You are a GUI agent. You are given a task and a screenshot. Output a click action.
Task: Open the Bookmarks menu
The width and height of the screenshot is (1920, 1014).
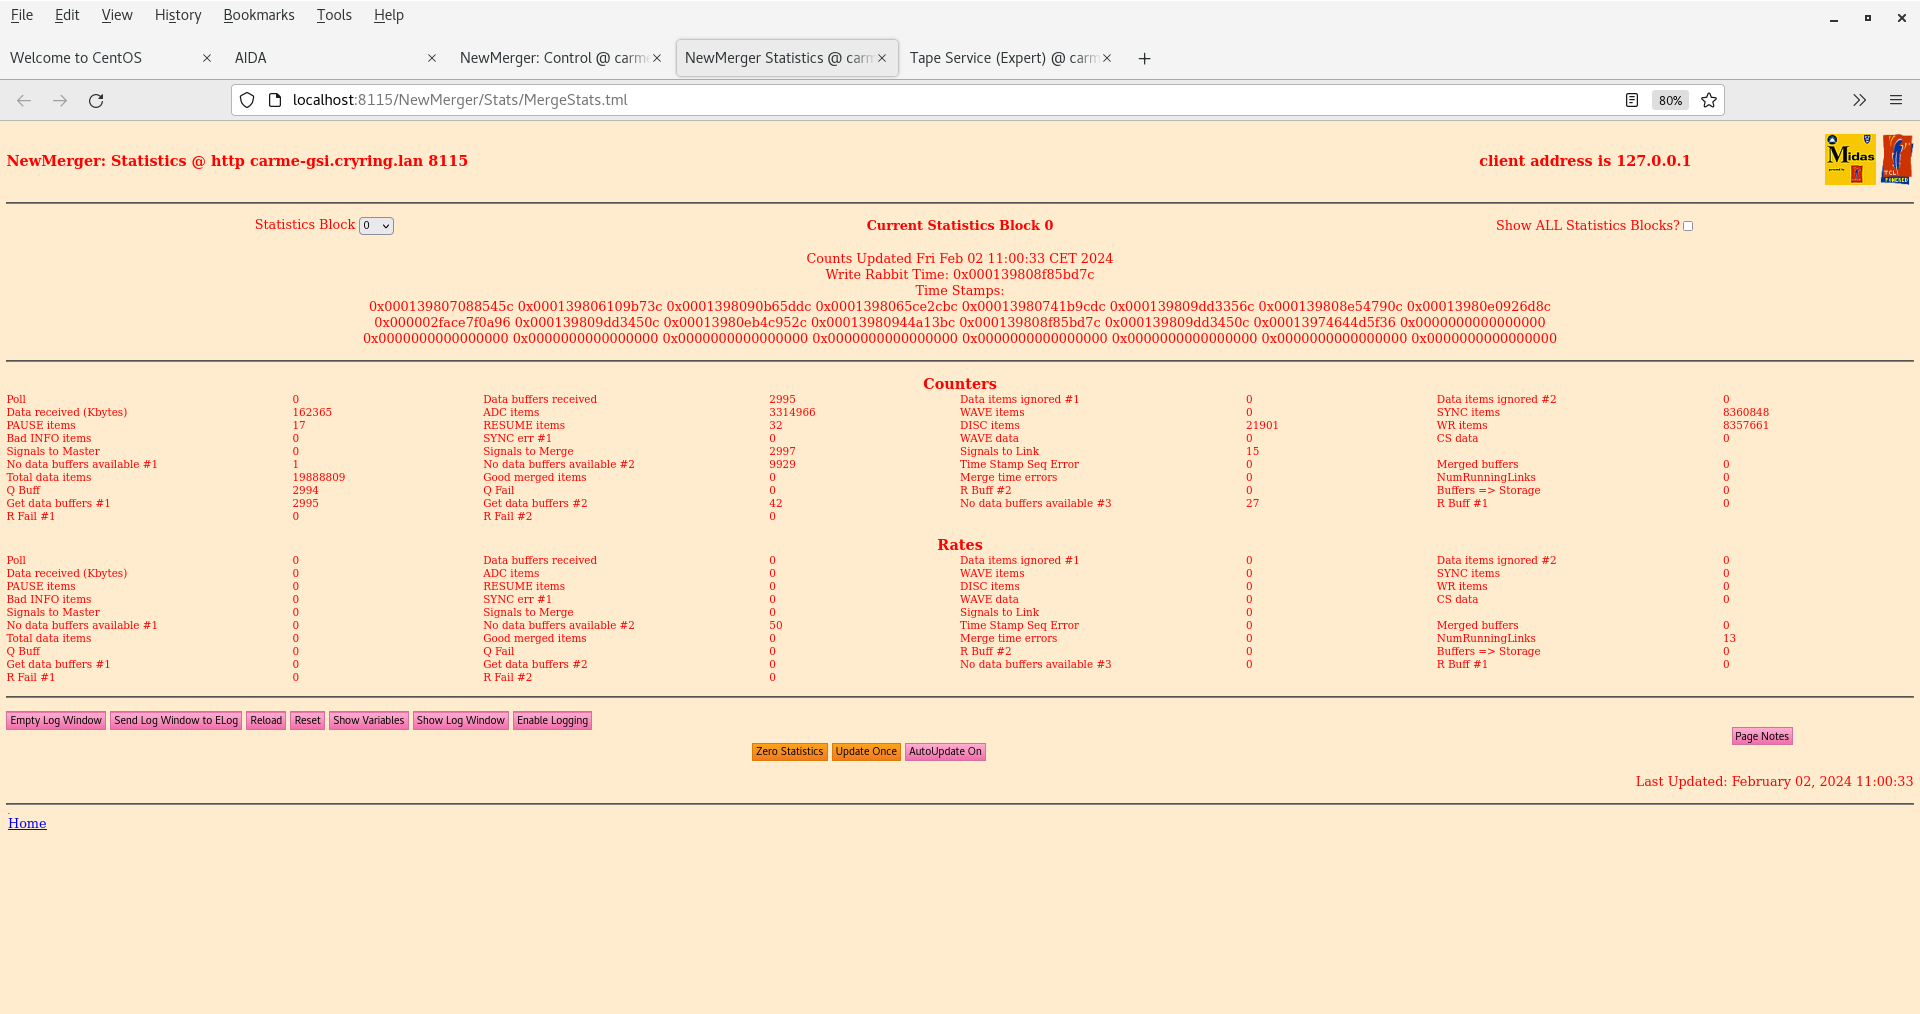pyautogui.click(x=258, y=15)
